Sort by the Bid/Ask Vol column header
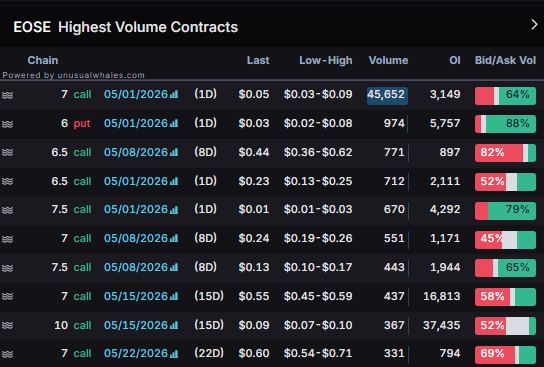The width and height of the screenshot is (544, 367). pos(505,60)
